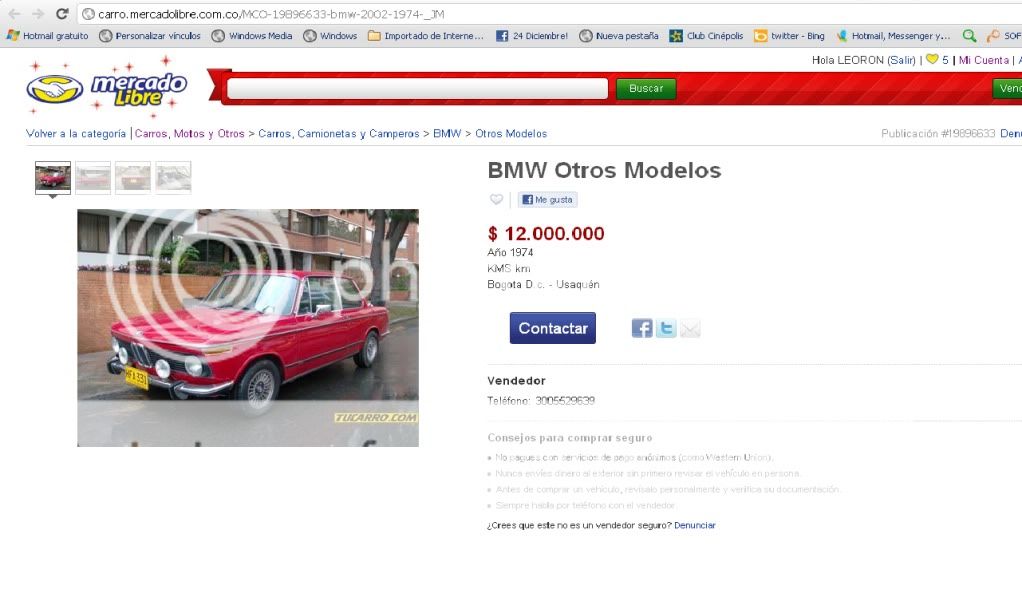This screenshot has width=1022, height=609.
Task: Go to Carros, Camionetas y Camperos breadcrumb
Action: pos(339,134)
